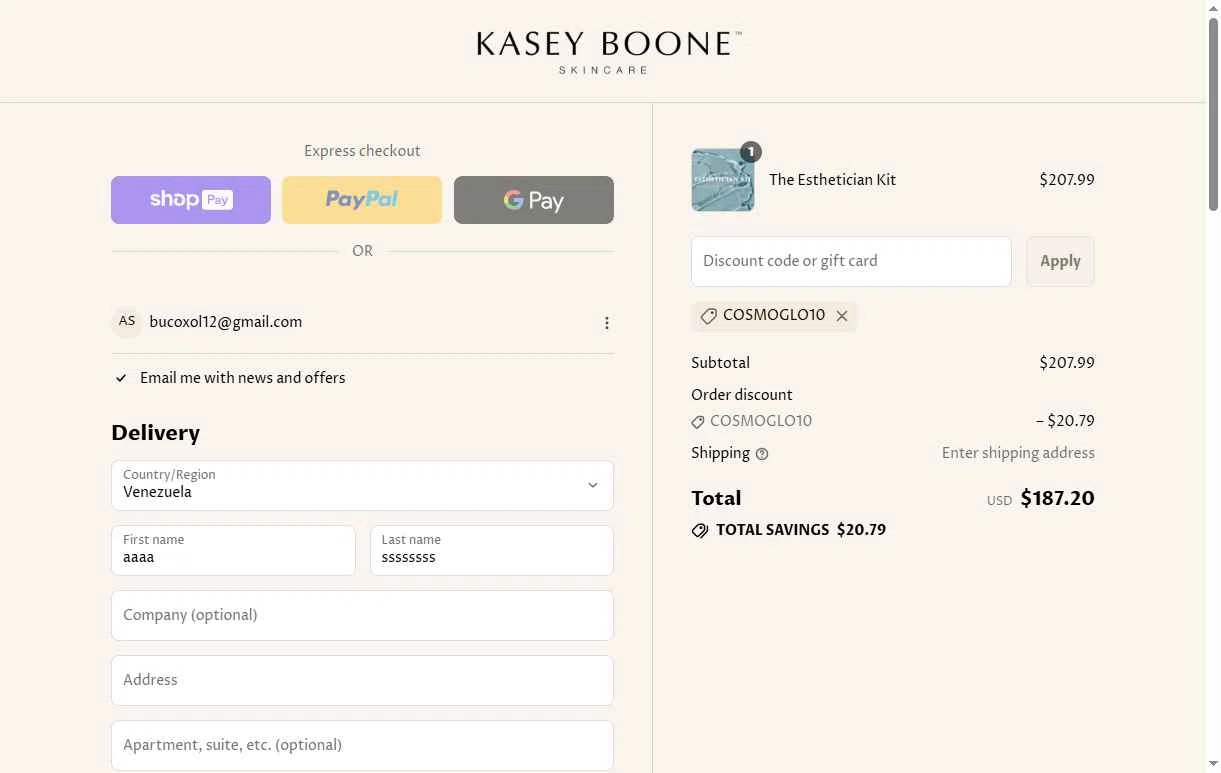Open the Kasey Boone Skincare logo link
This screenshot has width=1221, height=773.
click(x=609, y=52)
